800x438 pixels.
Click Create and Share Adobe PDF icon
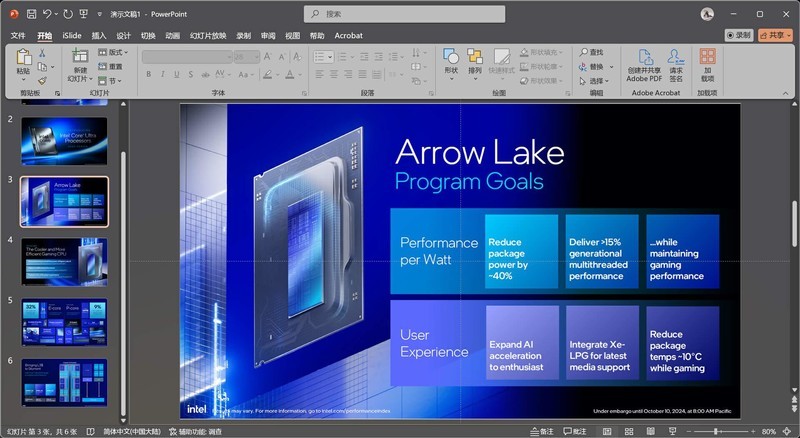pyautogui.click(x=645, y=57)
